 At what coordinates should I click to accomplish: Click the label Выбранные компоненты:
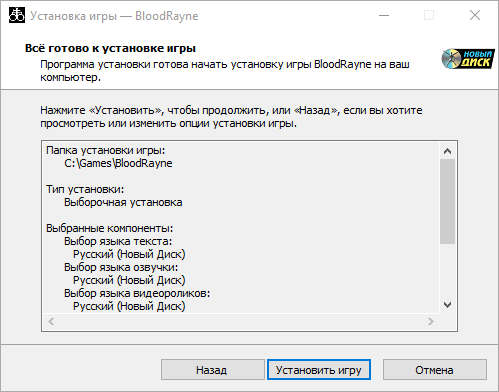tap(110, 228)
